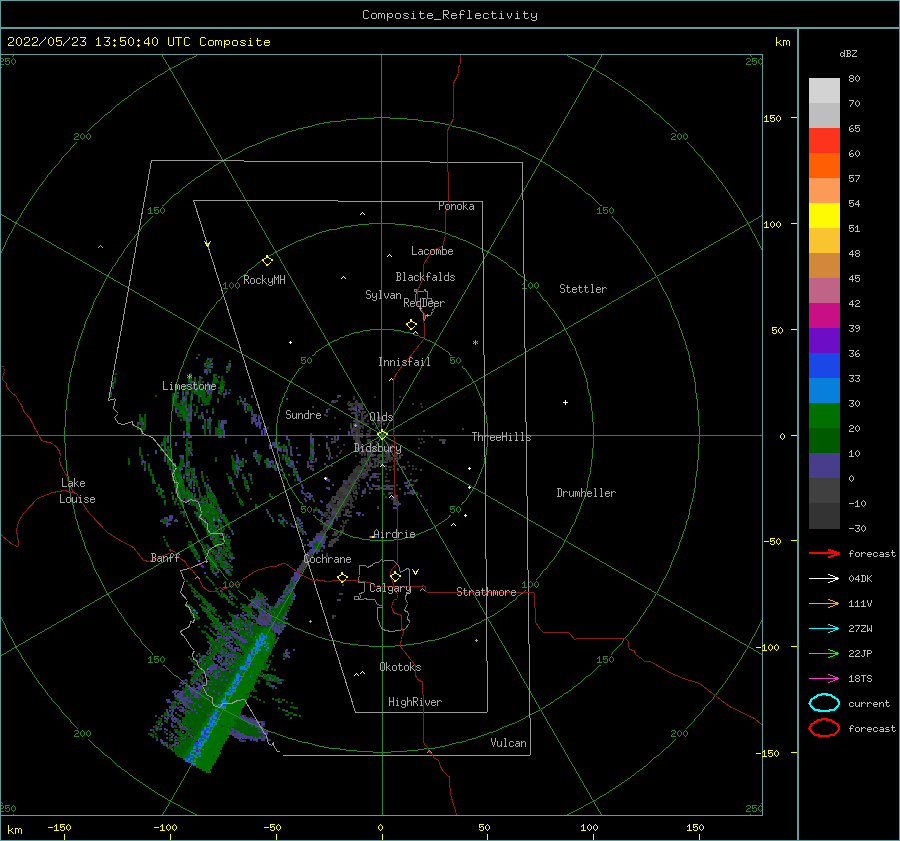Image resolution: width=900 pixels, height=841 pixels.
Task: Click the Drumheller label
Action: [586, 493]
